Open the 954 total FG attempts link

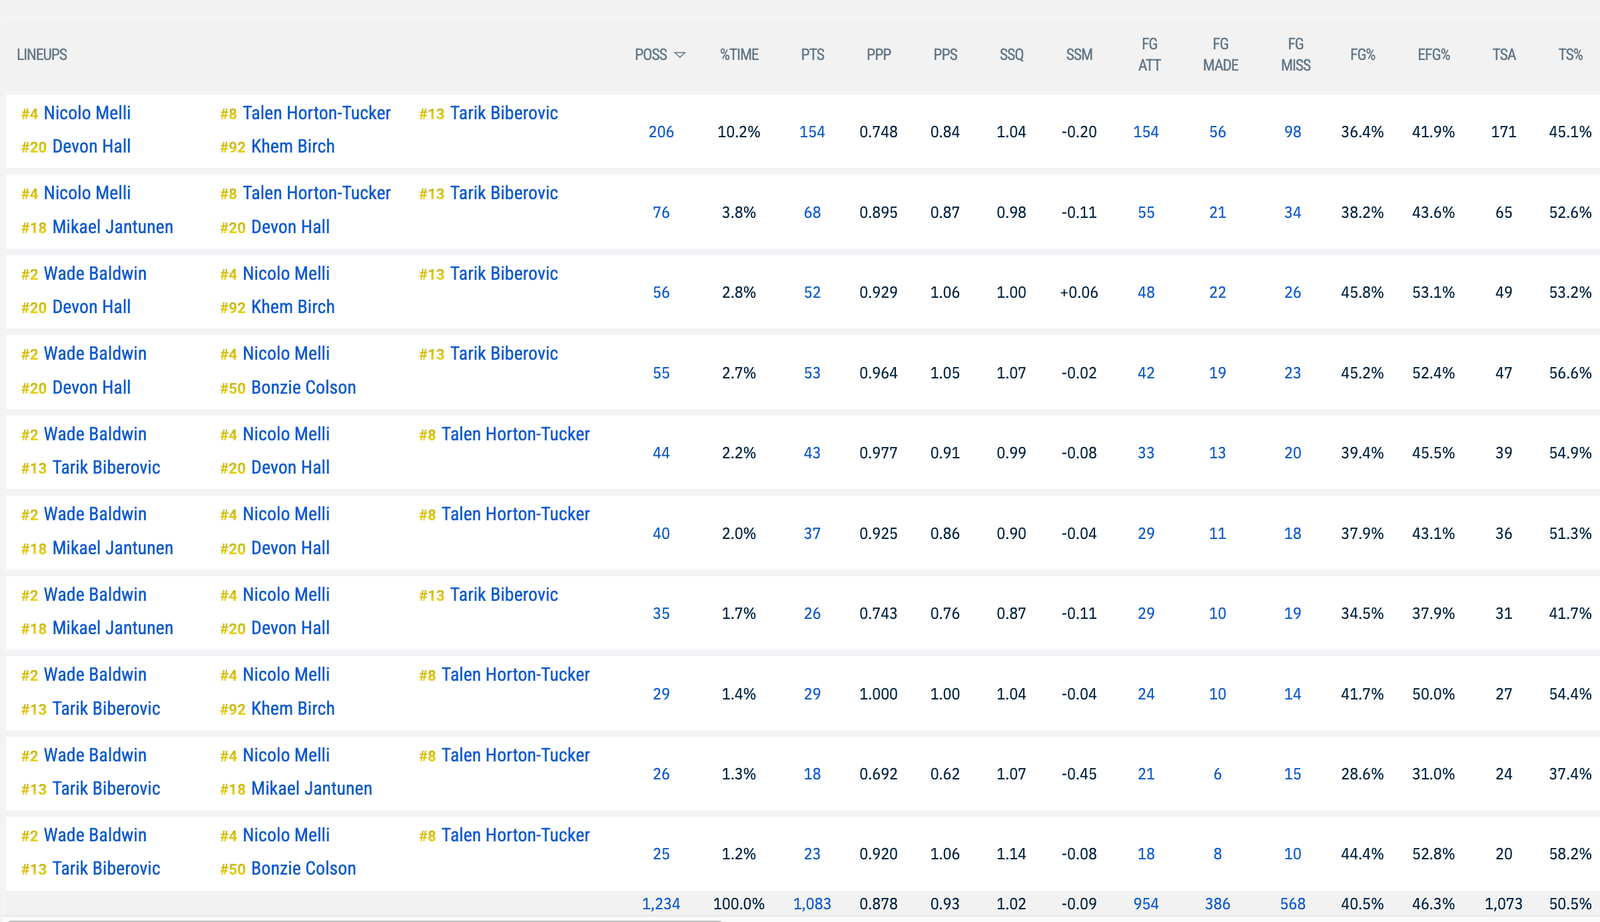pyautogui.click(x=1146, y=904)
